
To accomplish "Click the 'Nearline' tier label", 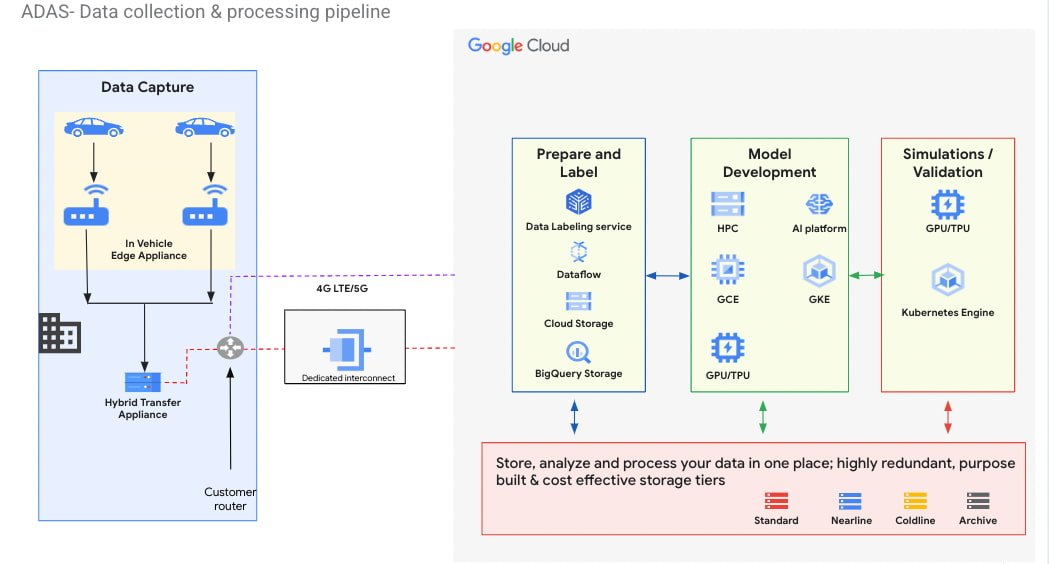I will tap(851, 521).
